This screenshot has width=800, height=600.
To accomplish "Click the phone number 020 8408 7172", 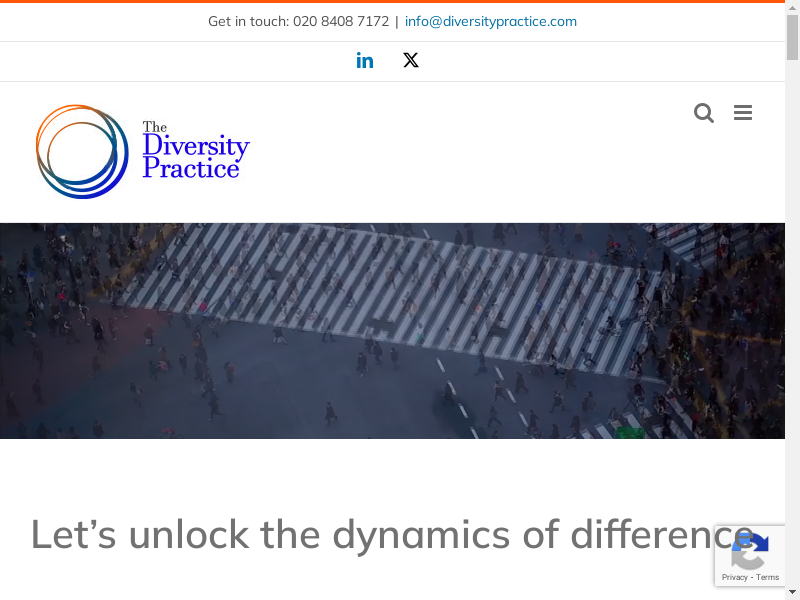I will click(340, 21).
